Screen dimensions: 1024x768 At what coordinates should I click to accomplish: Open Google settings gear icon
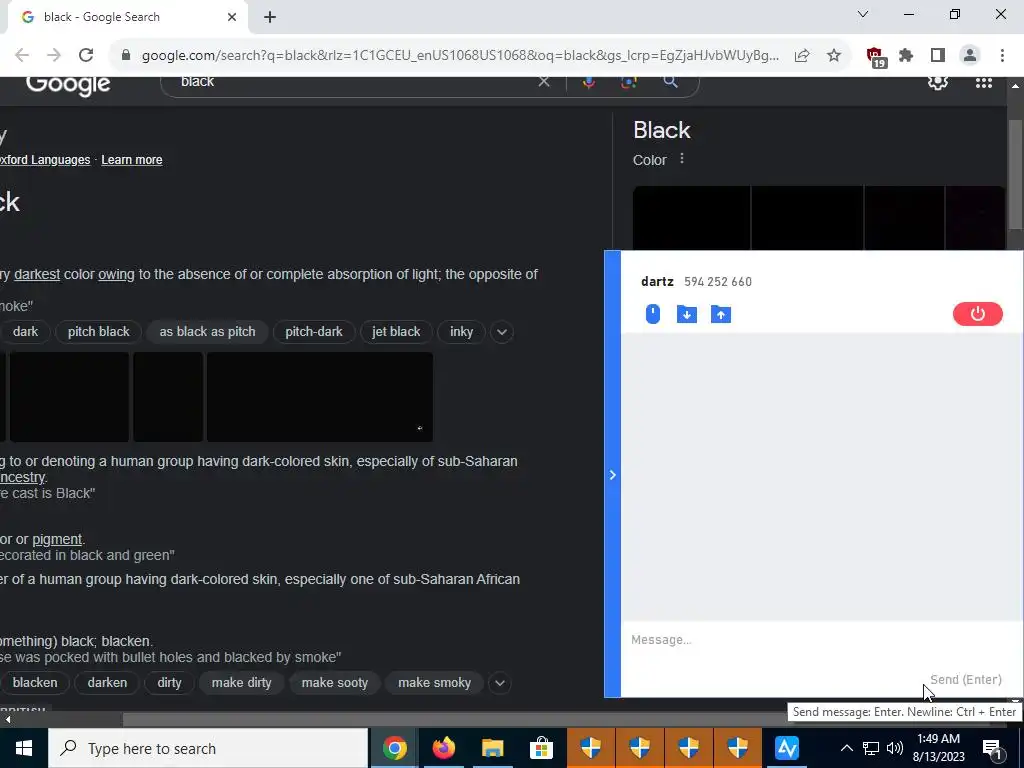(x=938, y=82)
